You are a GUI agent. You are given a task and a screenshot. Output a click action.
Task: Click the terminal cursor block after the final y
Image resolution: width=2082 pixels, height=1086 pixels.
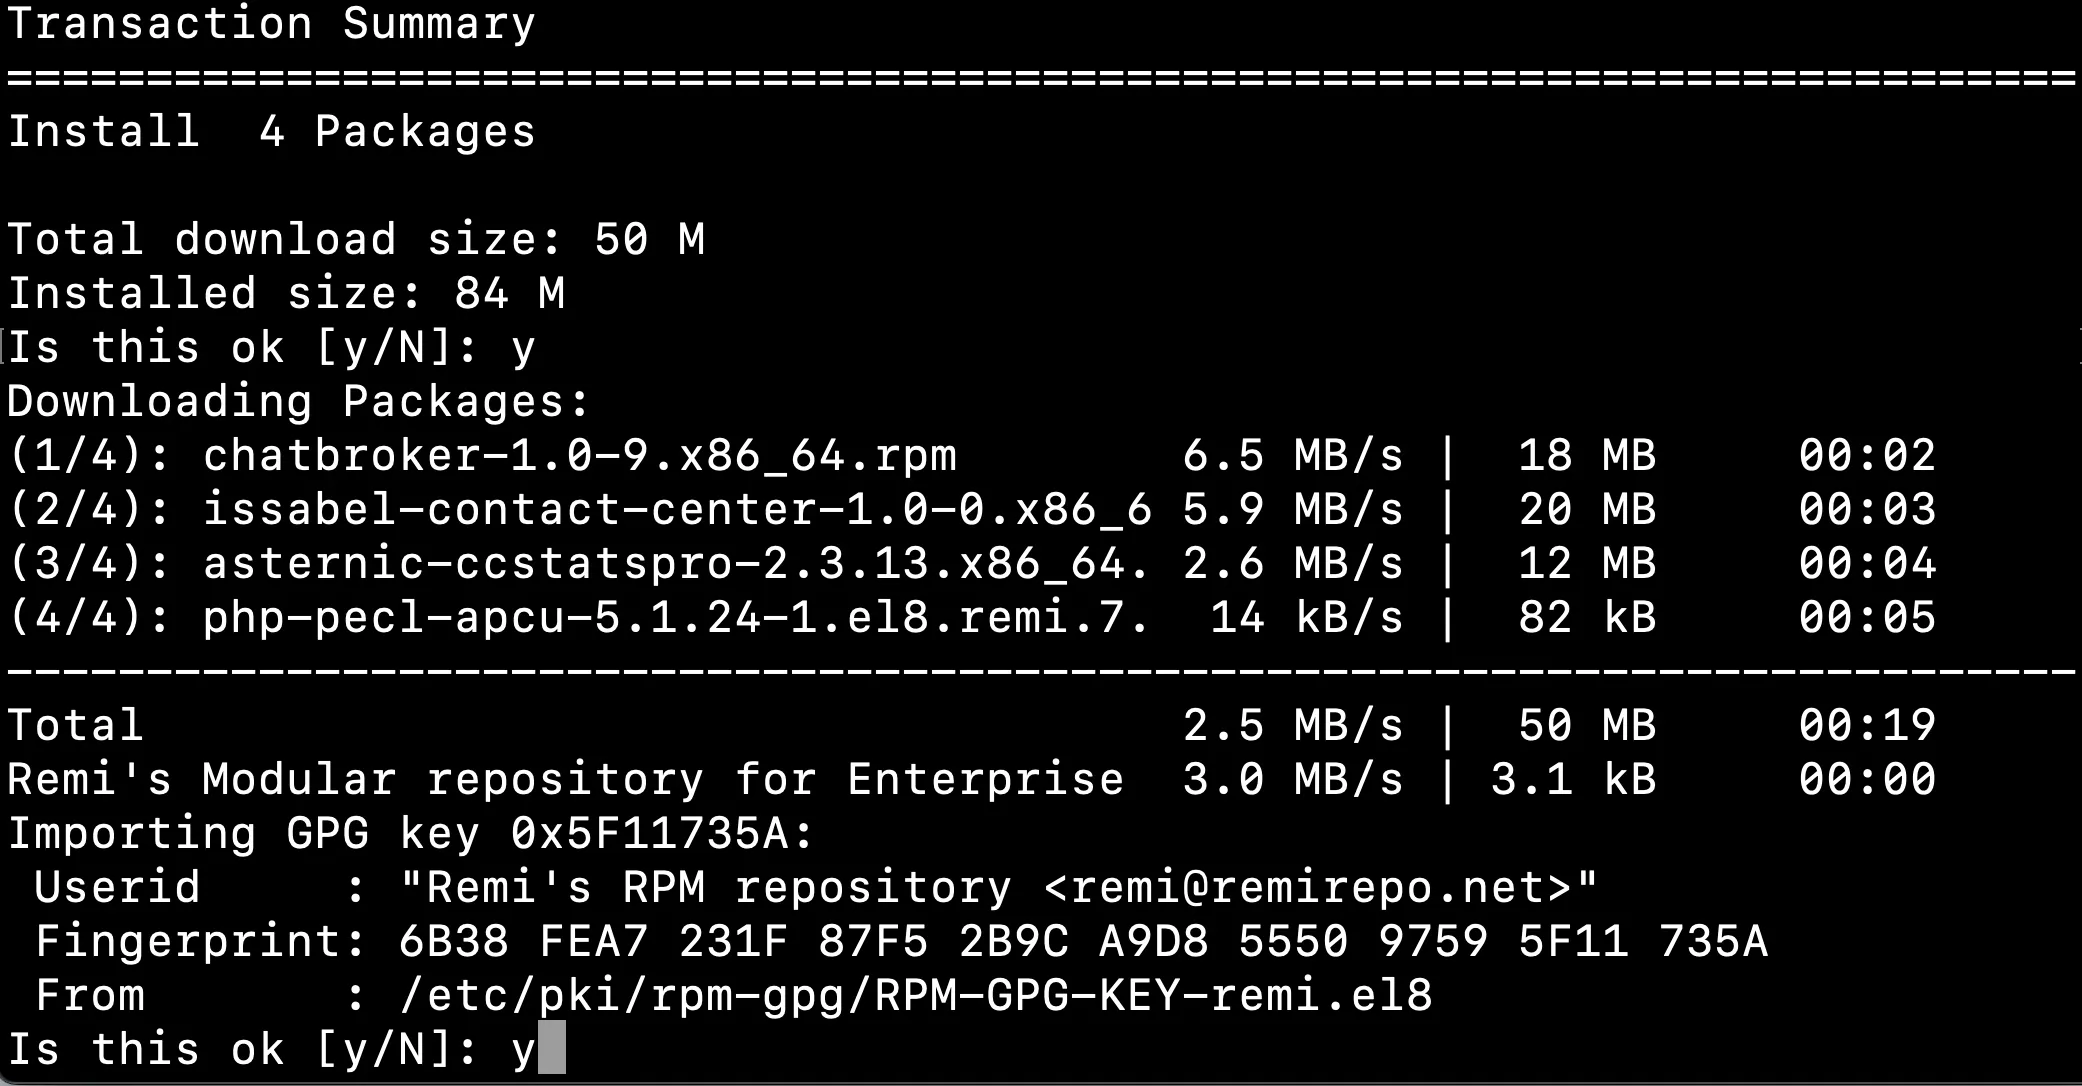click(552, 1048)
